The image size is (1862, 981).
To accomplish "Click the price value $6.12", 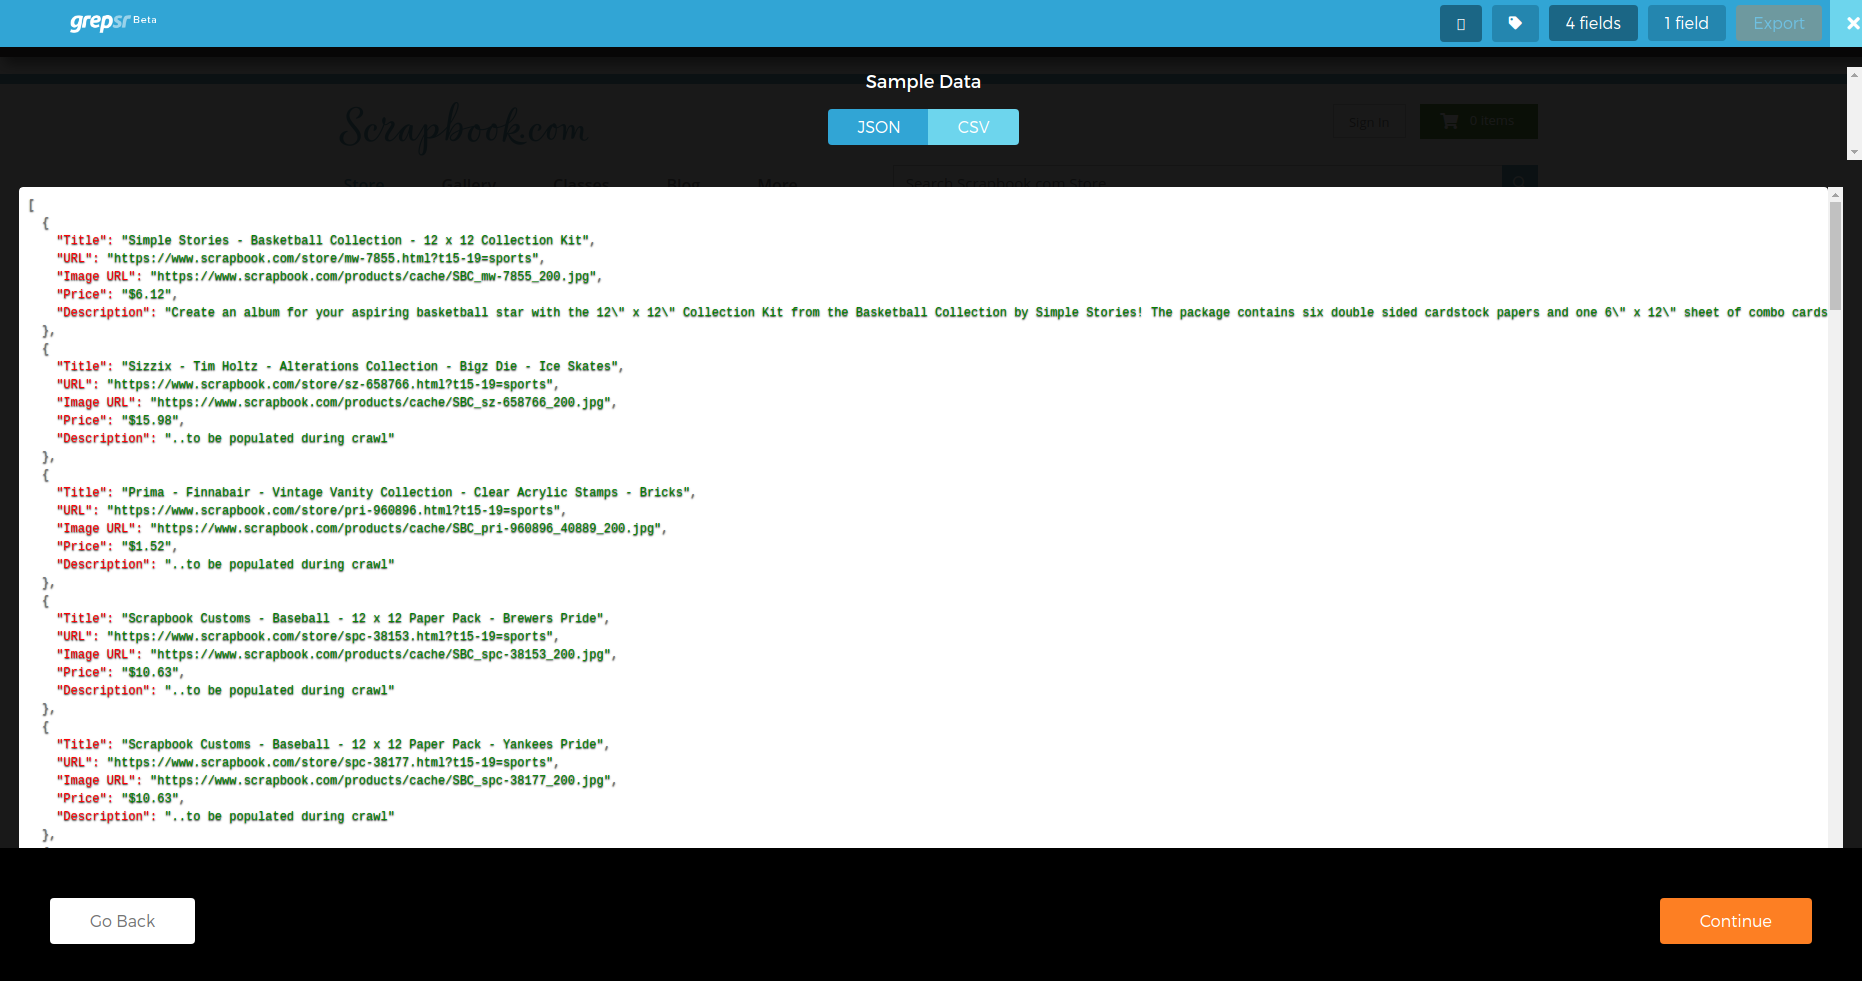I will pos(146,295).
